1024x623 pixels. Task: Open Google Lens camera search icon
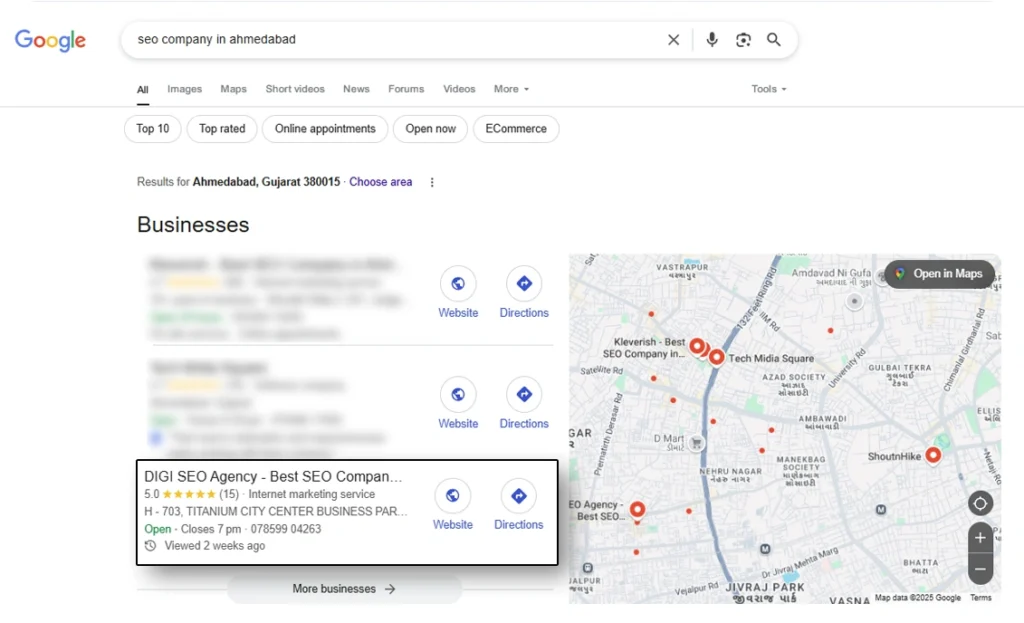coord(743,40)
